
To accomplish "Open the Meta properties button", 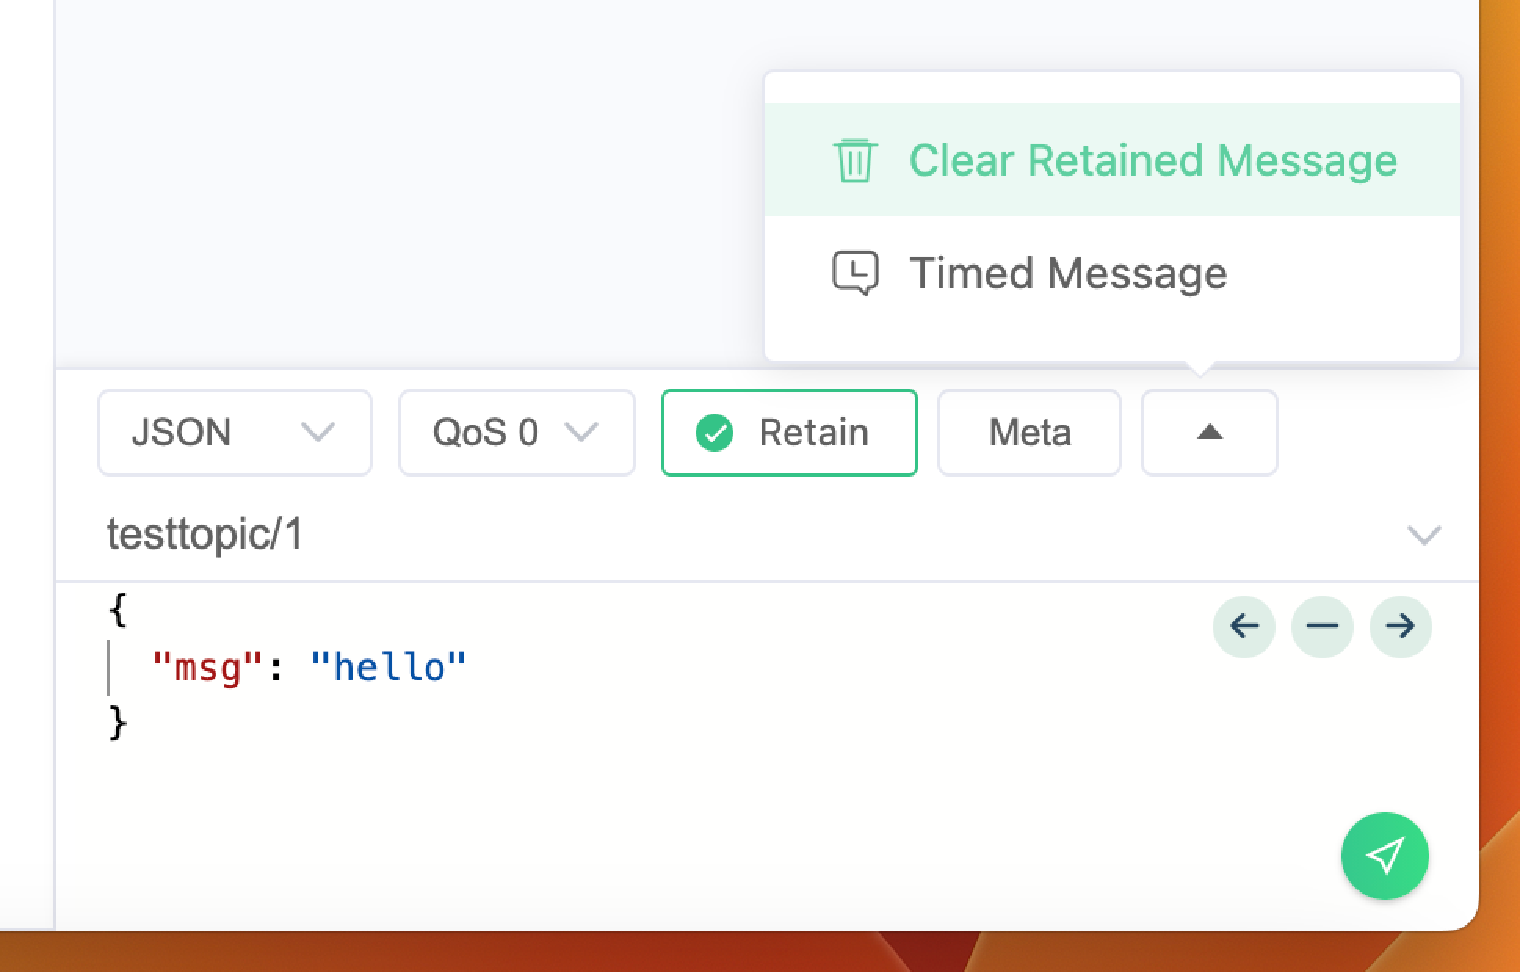I will point(1029,432).
